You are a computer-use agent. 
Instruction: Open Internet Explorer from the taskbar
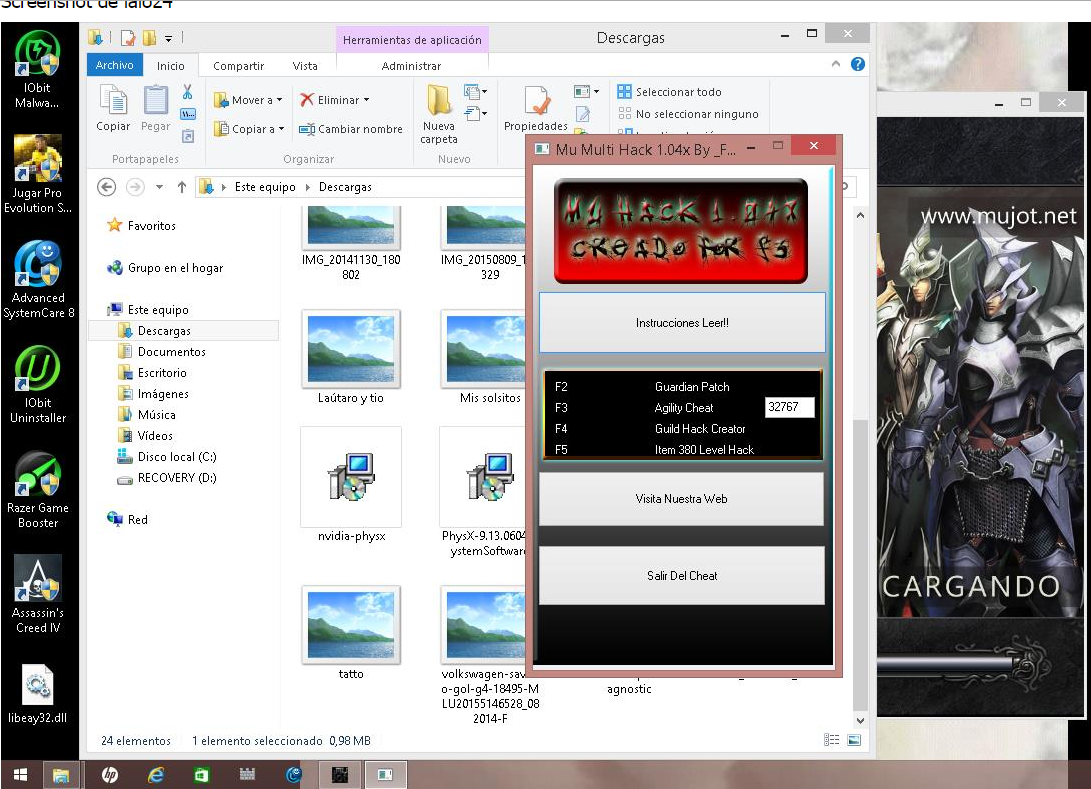pyautogui.click(x=155, y=774)
